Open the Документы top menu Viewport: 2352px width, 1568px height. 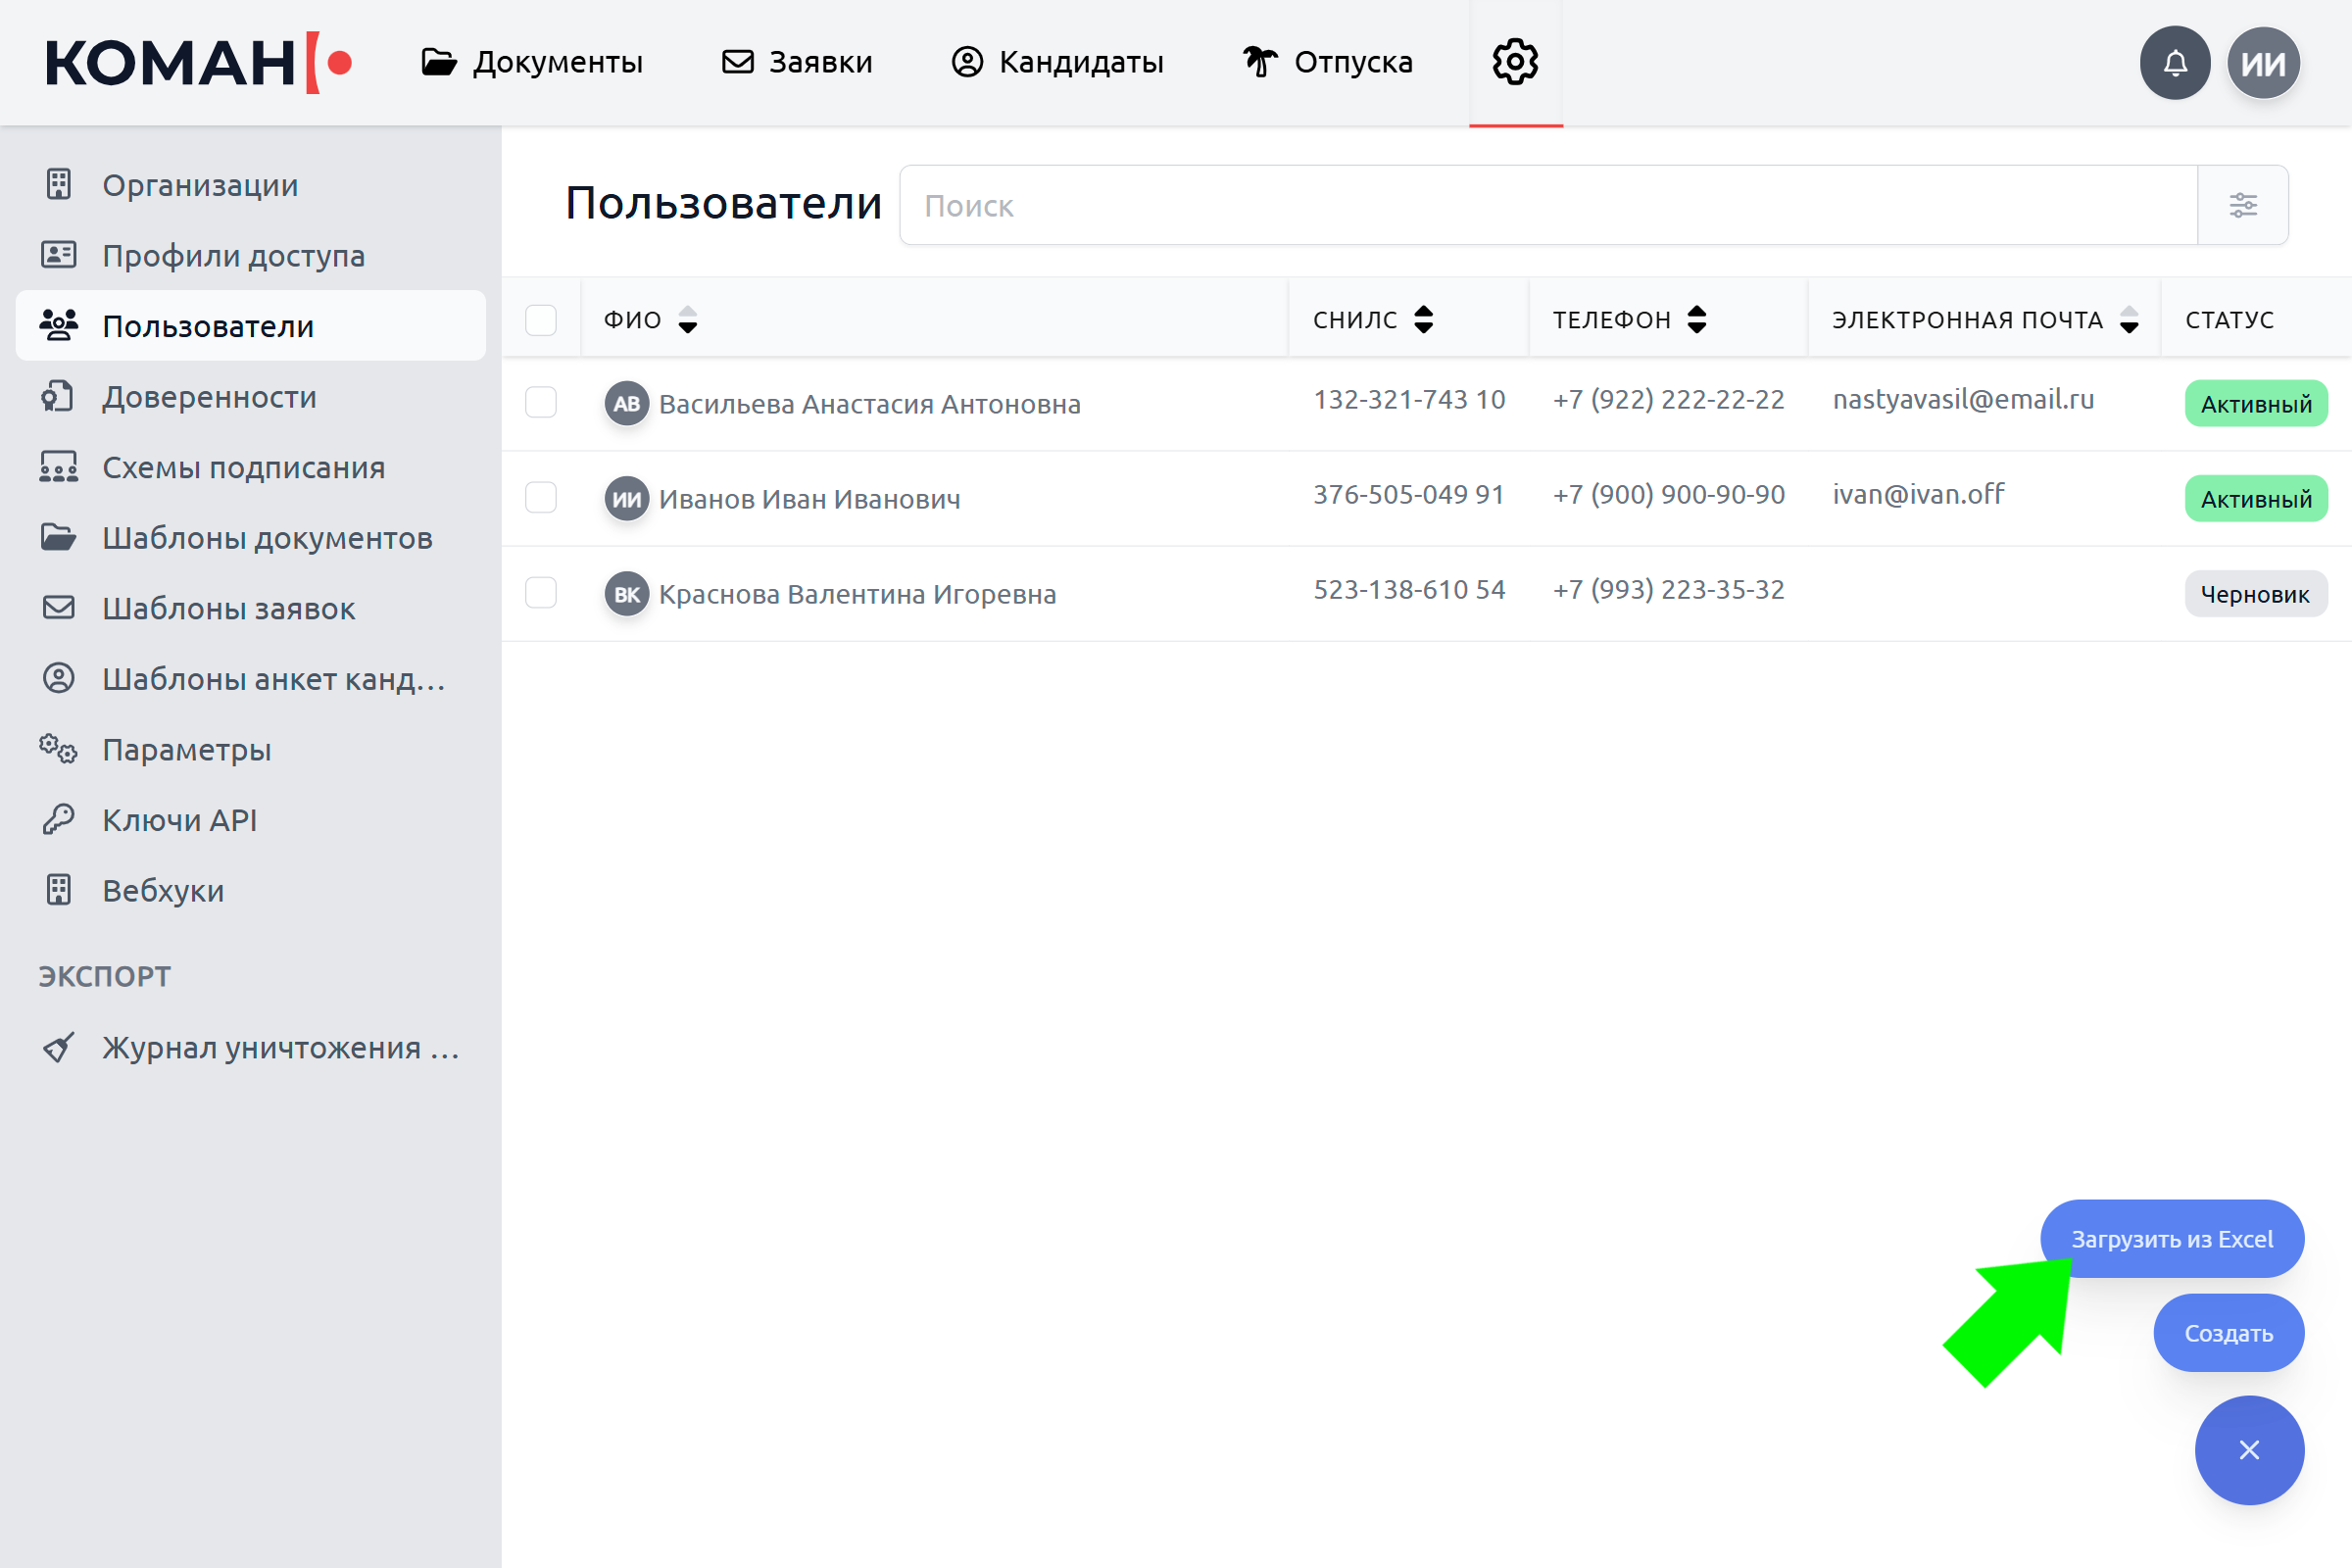532,62
